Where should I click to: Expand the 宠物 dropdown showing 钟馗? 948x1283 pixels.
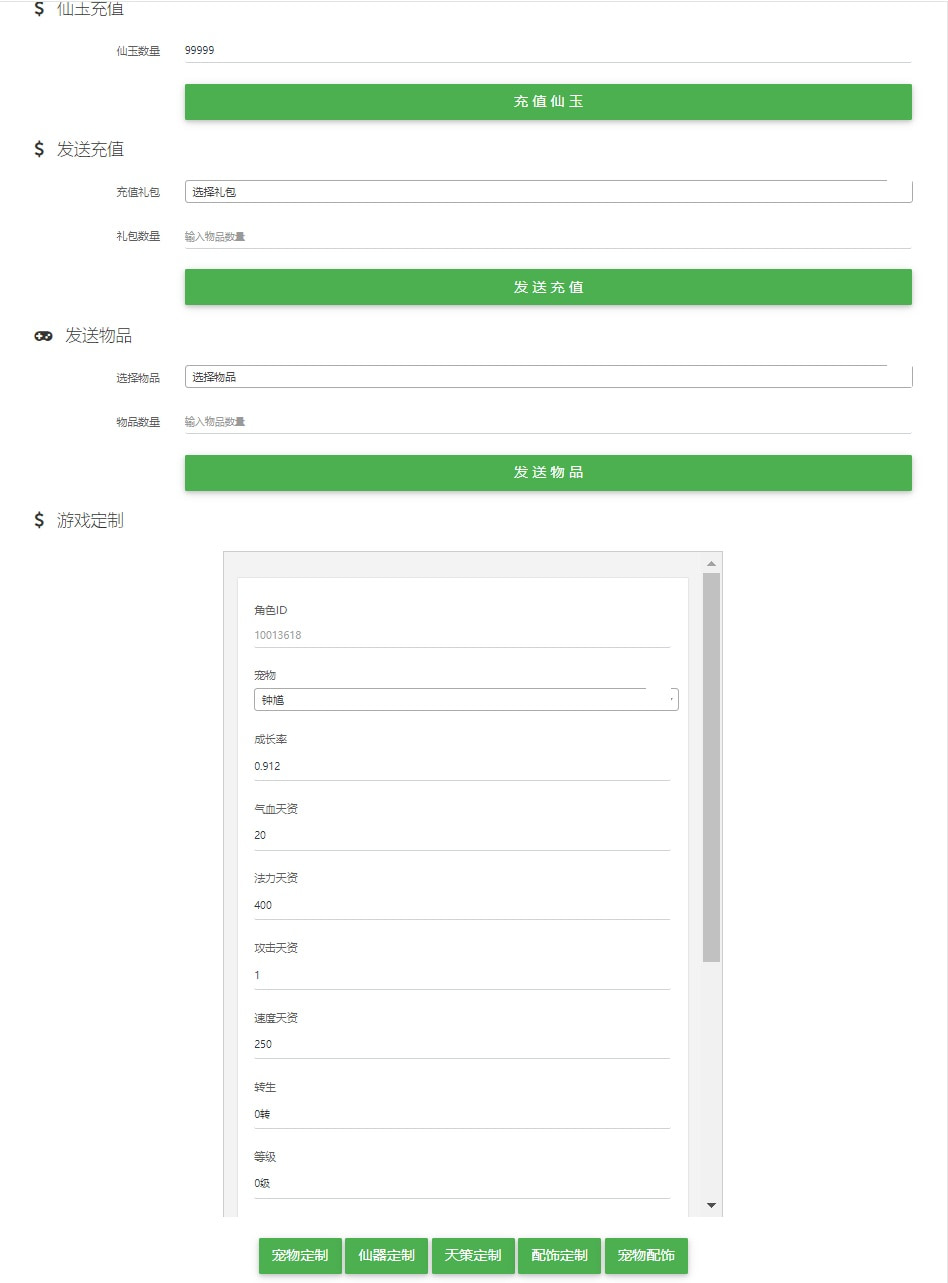click(466, 700)
